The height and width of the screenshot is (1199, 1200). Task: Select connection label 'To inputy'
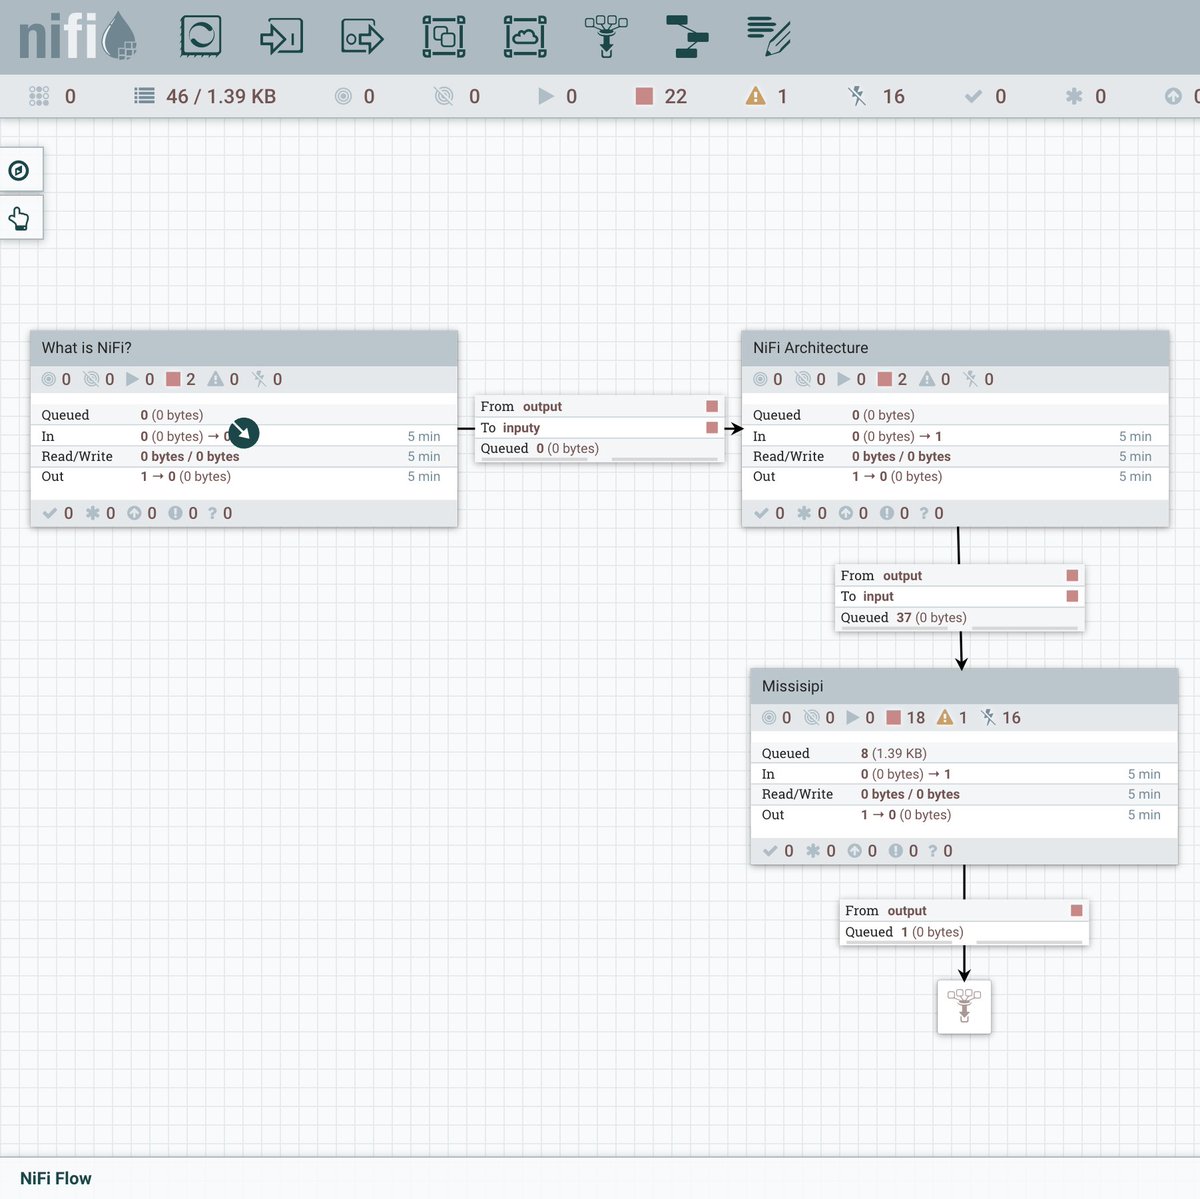[x=510, y=427]
